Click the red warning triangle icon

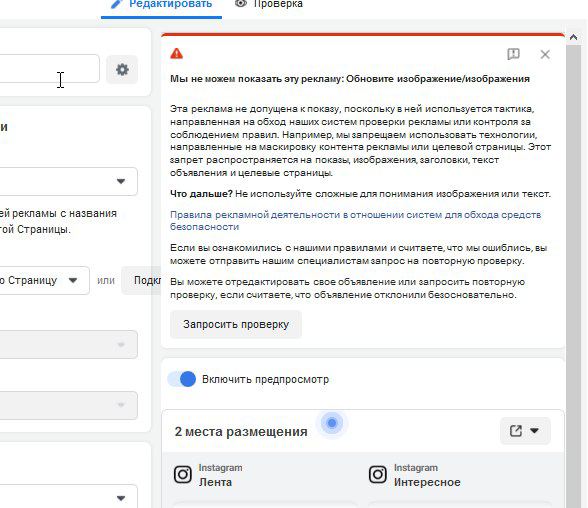pyautogui.click(x=177, y=54)
